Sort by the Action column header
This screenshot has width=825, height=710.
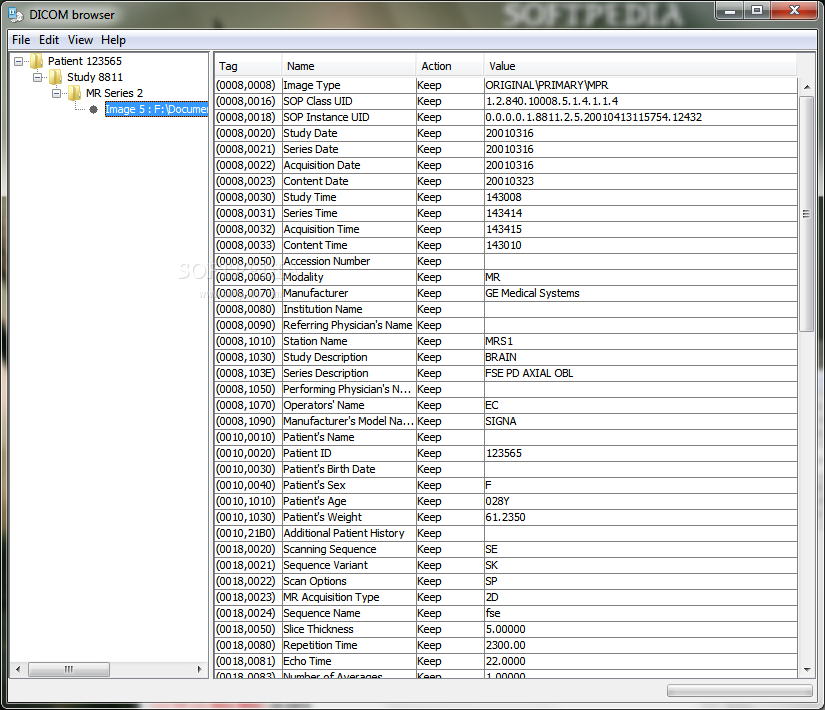click(450, 66)
